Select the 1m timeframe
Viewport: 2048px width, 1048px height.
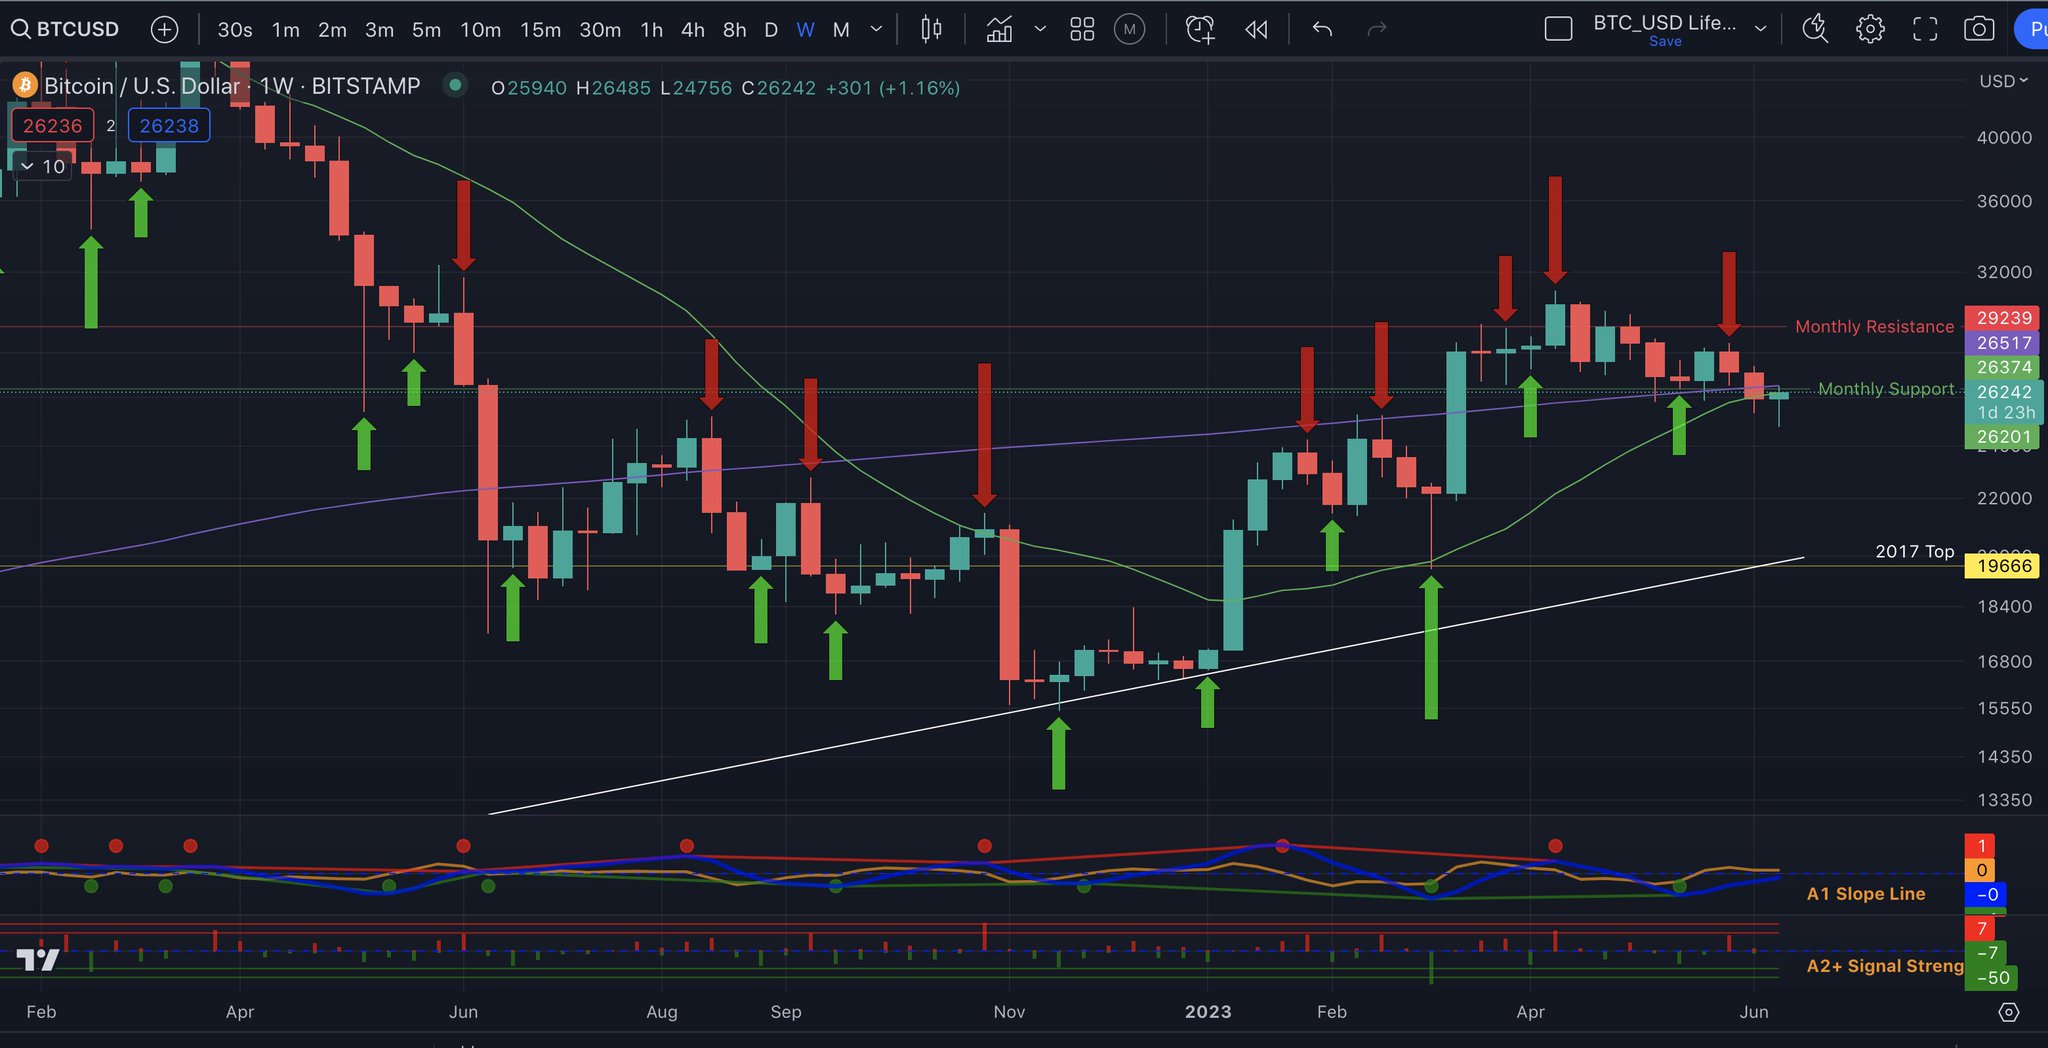(286, 30)
